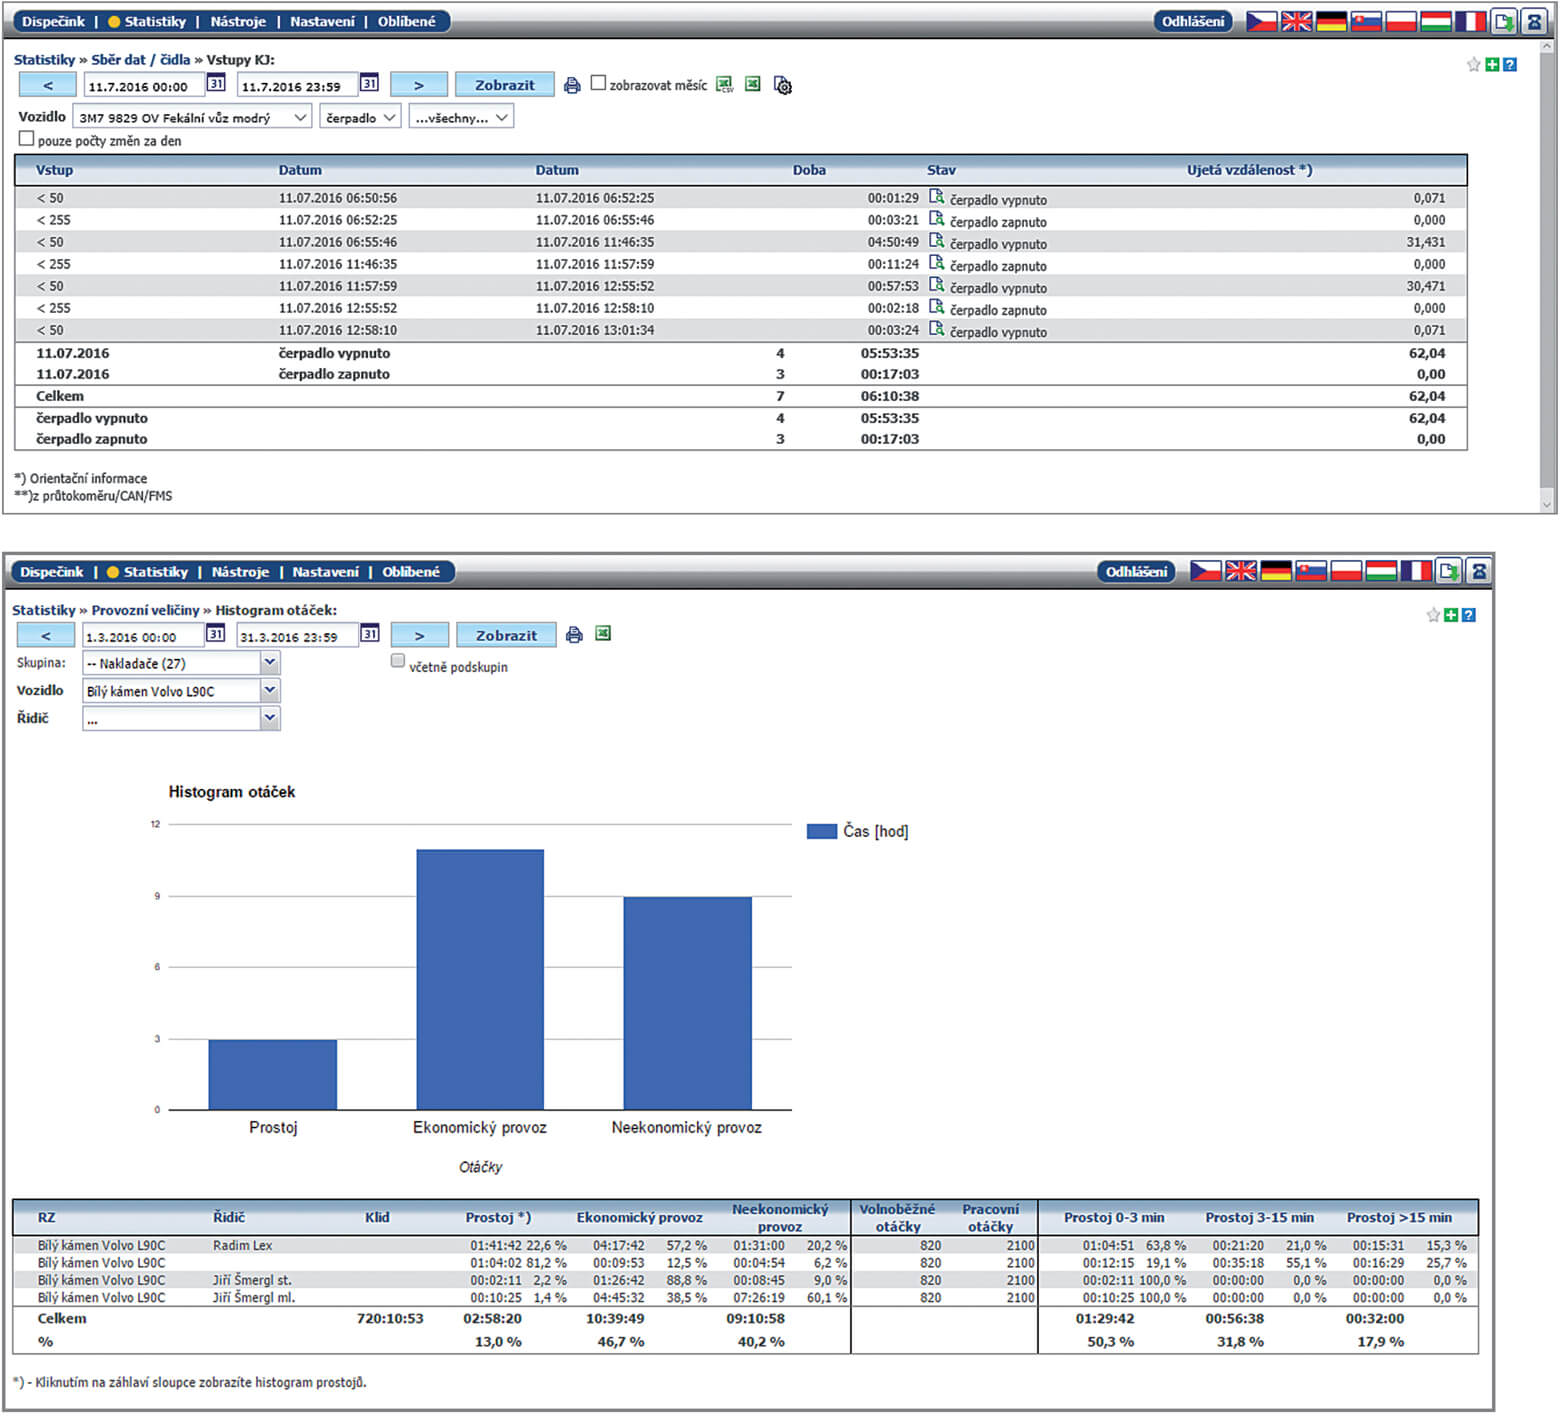
Task: Click green plus icon in Histogram otáček window
Action: click(1451, 615)
